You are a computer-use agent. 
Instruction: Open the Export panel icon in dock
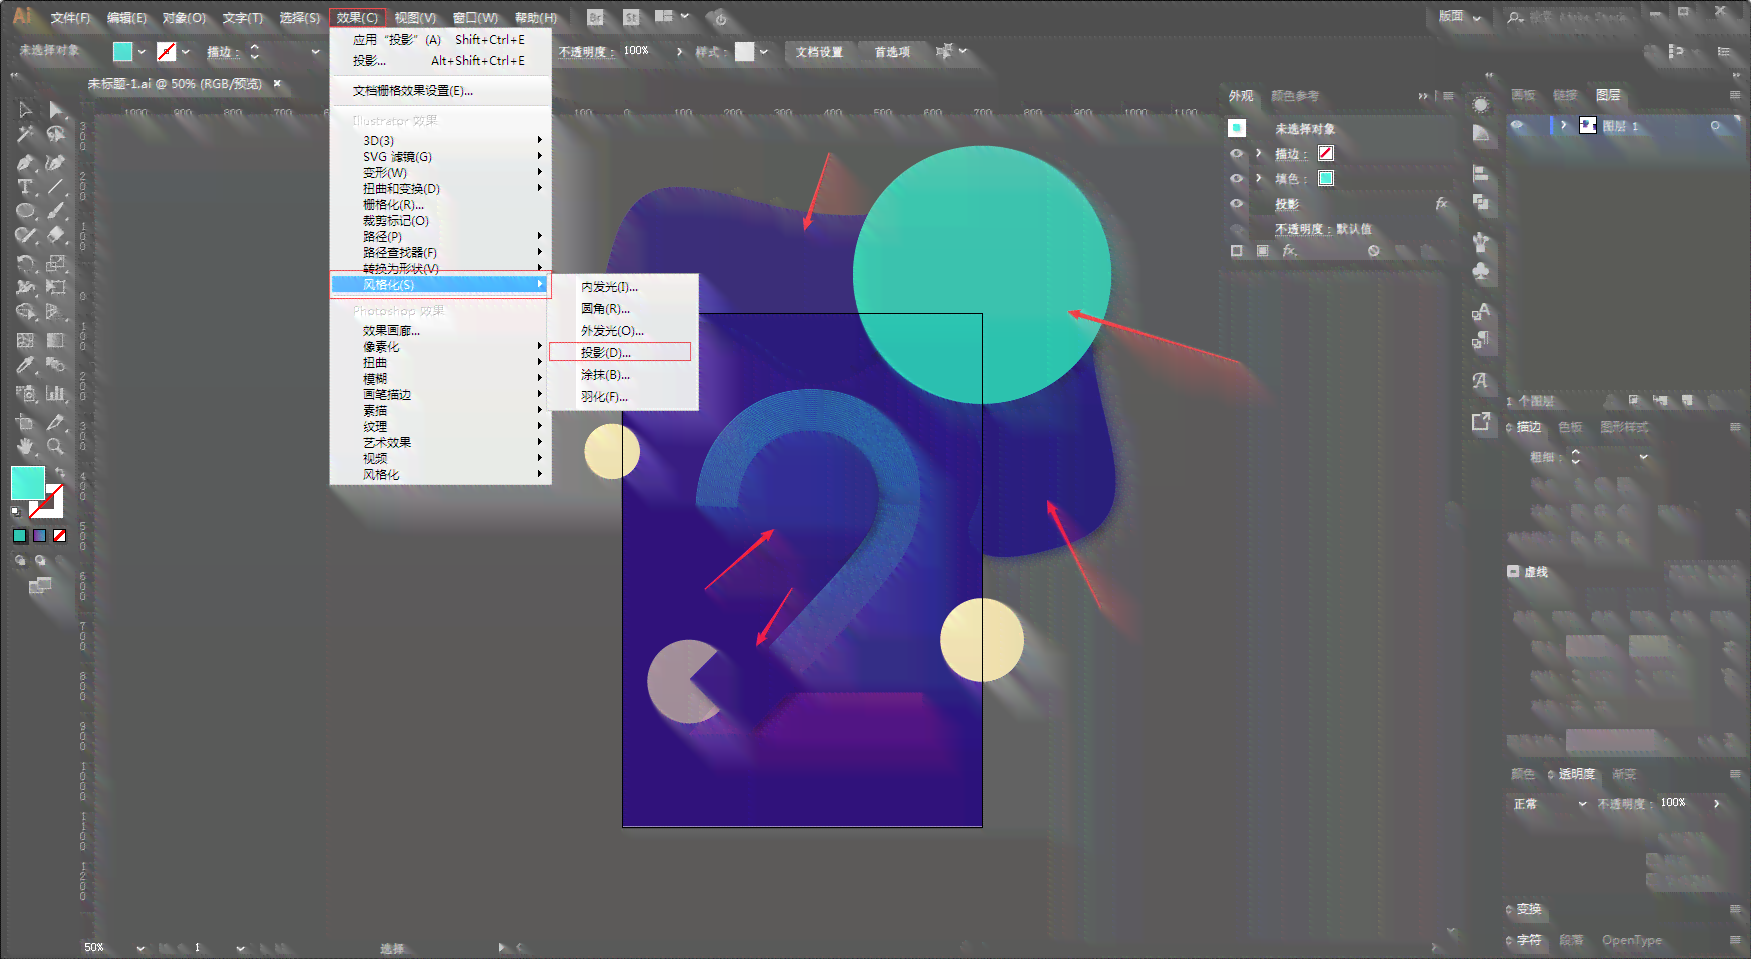(x=1481, y=421)
